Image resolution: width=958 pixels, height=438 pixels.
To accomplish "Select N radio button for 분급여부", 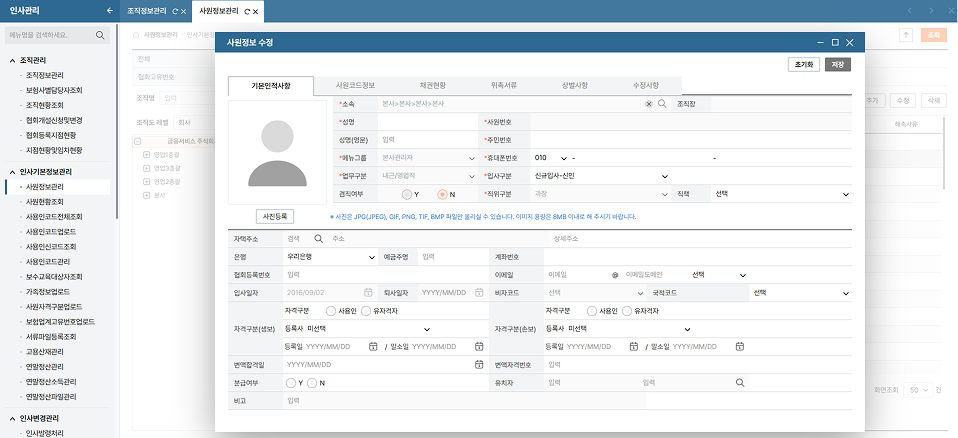I will [311, 383].
